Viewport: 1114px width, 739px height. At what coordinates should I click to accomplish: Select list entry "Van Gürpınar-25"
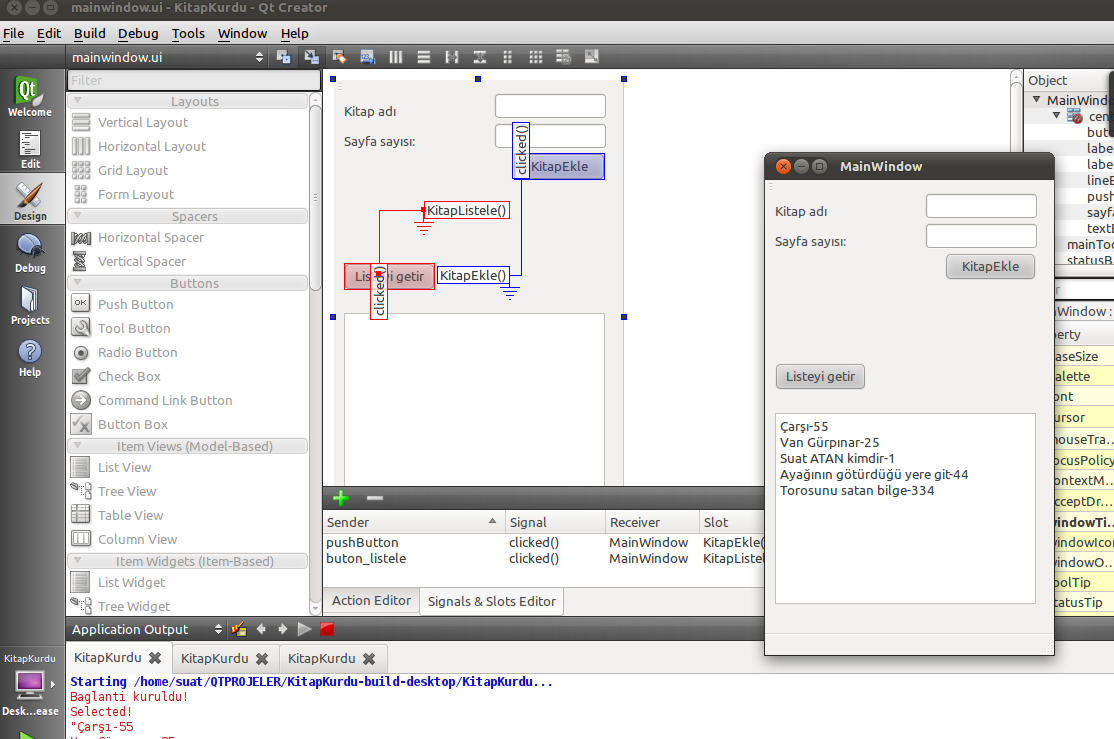830,443
